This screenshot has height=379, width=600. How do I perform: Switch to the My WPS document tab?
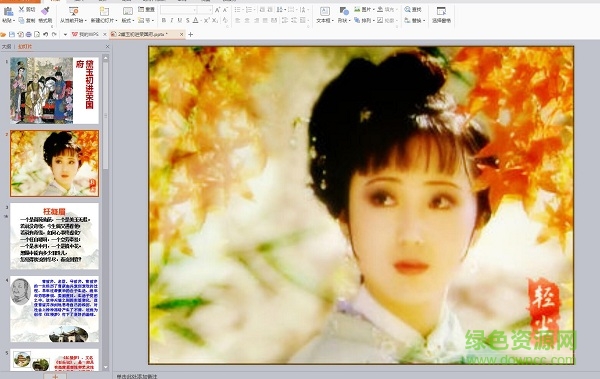pos(88,34)
